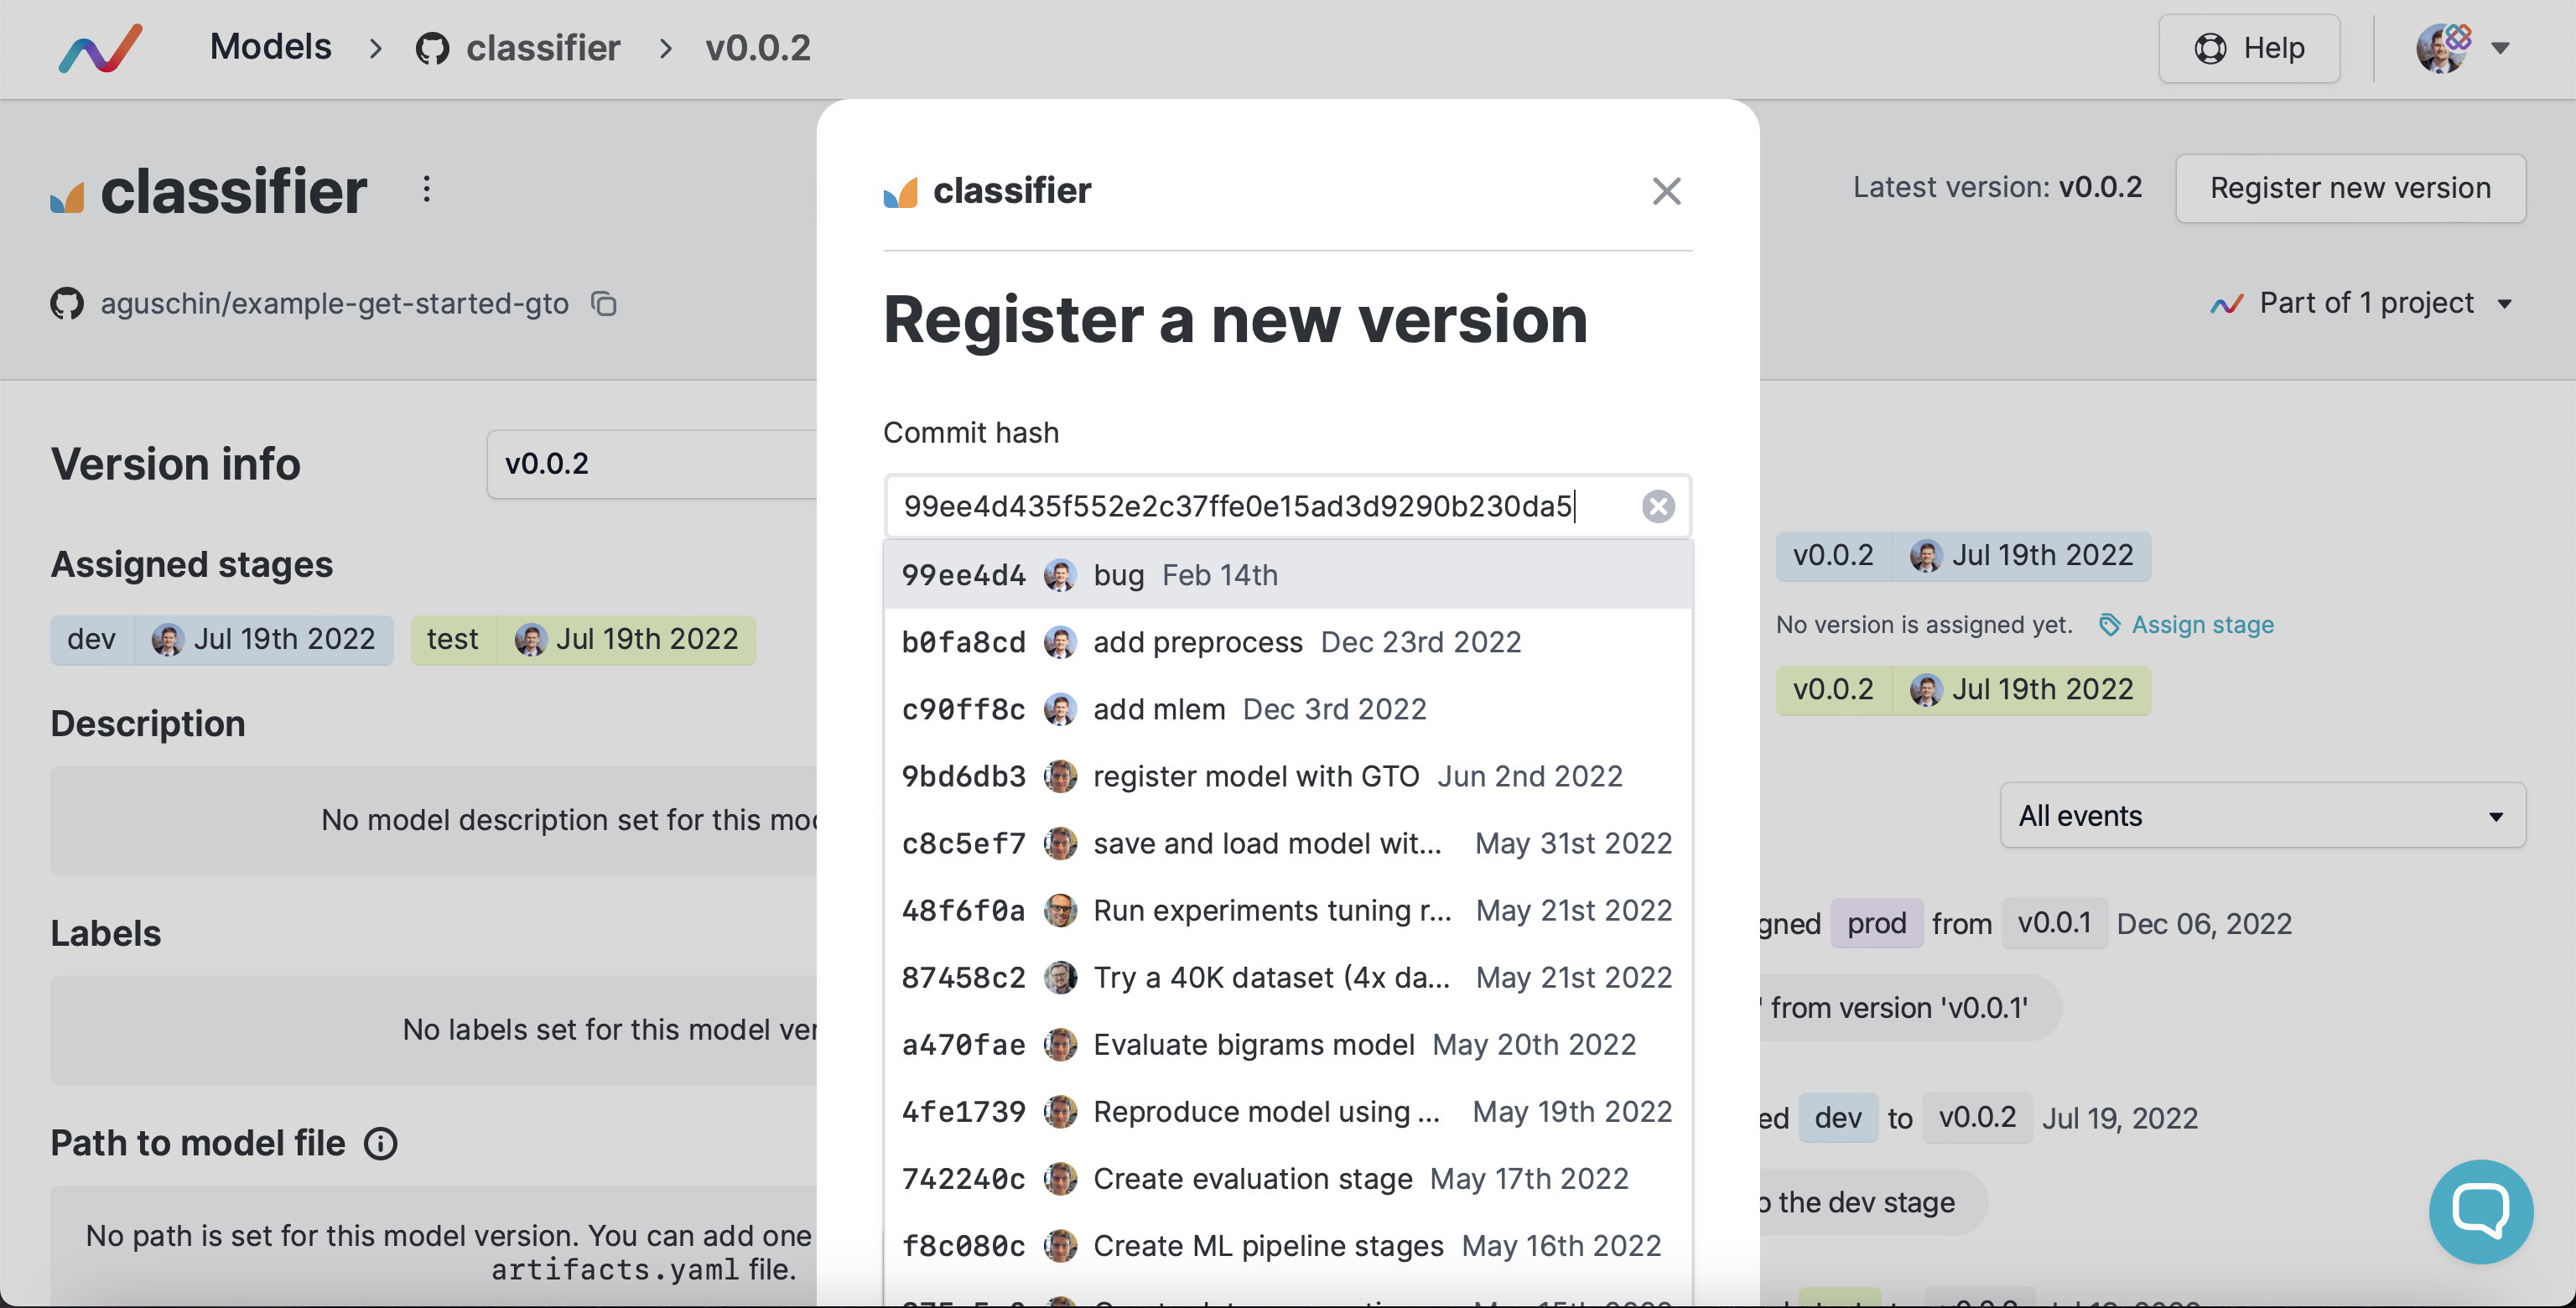Expand the All events filter dropdown
The height and width of the screenshot is (1308, 2576).
tap(2262, 816)
